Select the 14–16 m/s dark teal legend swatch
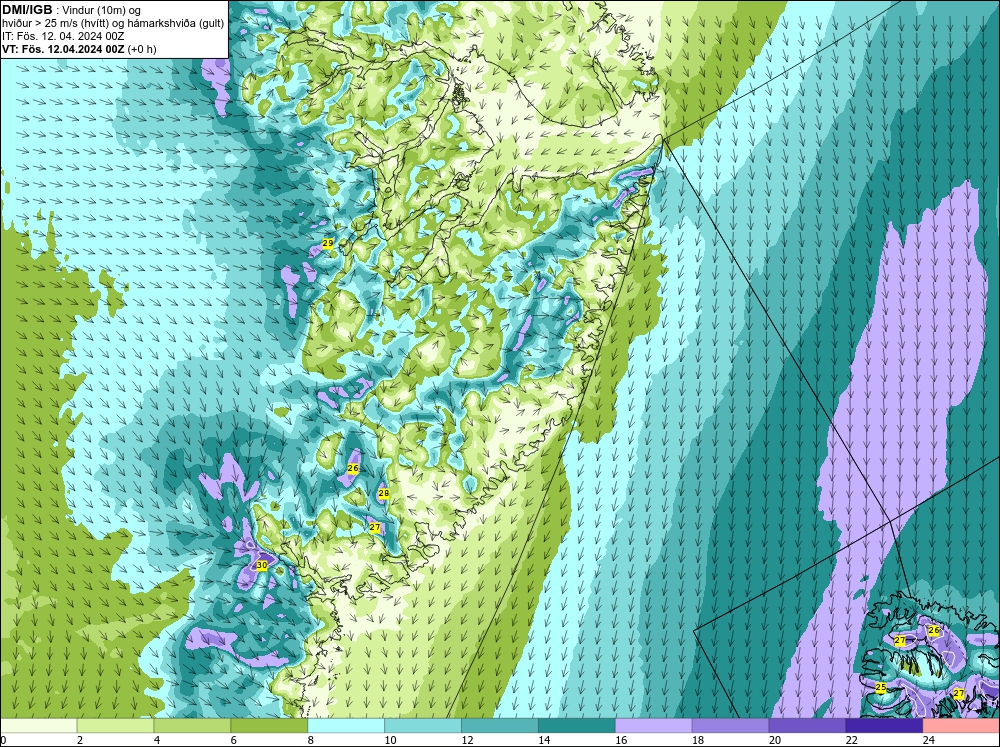Image resolution: width=1000 pixels, height=747 pixels. tap(577, 726)
